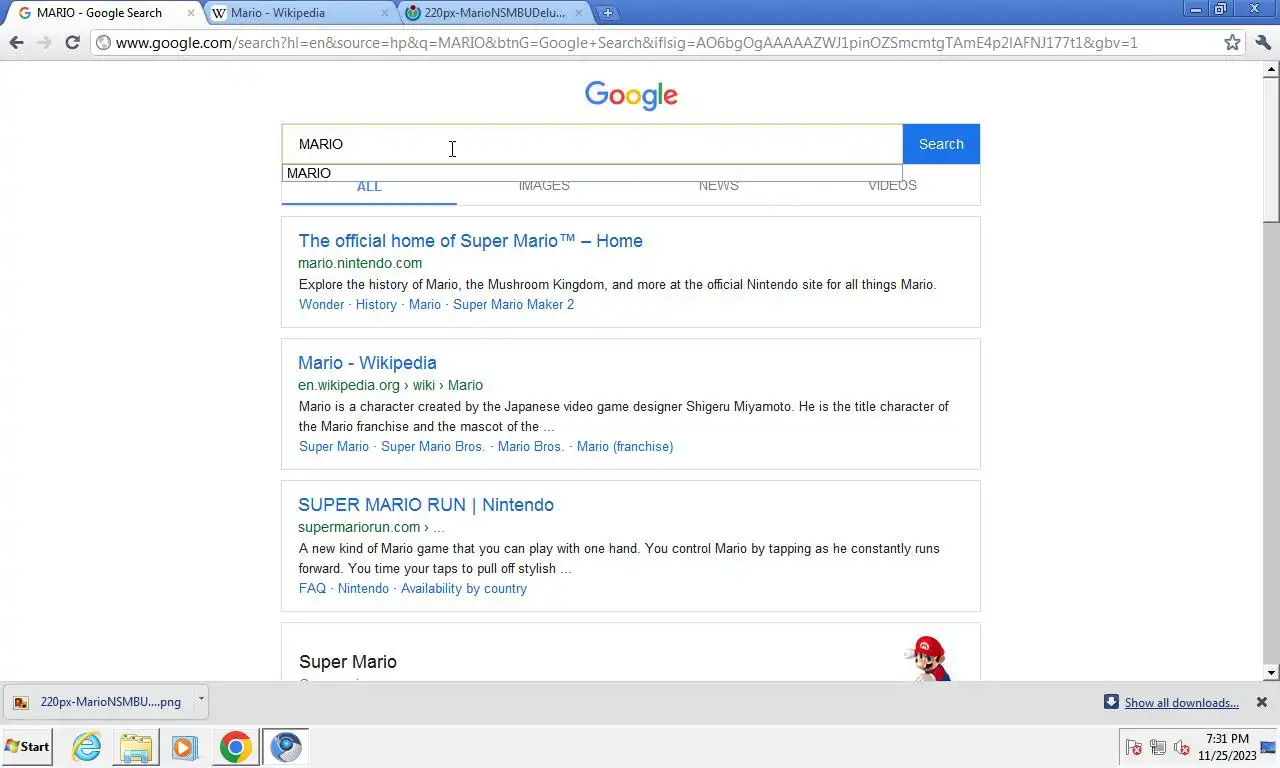The height and width of the screenshot is (768, 1280).
Task: Close the Mario - Wikipedia tab
Action: coord(386,13)
